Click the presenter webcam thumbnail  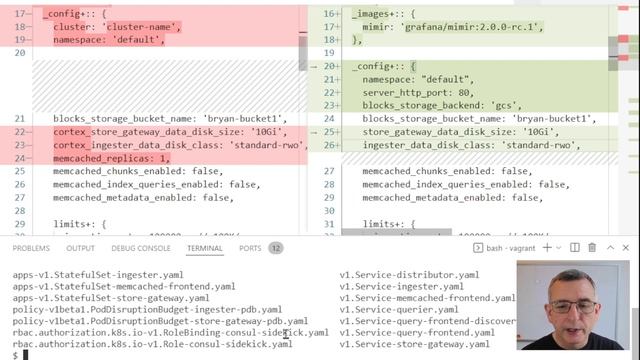click(573, 305)
